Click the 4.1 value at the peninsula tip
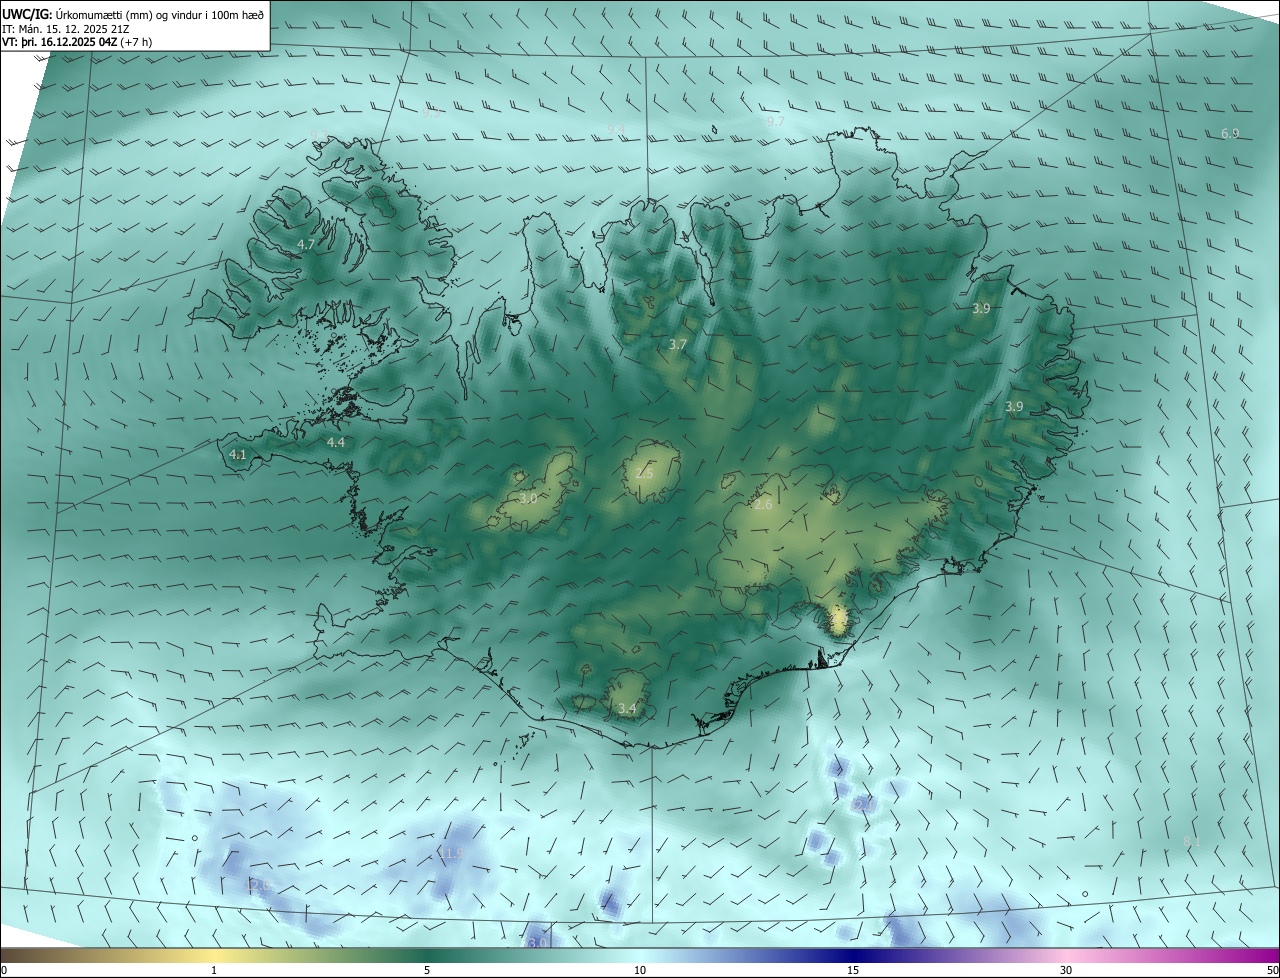This screenshot has width=1280, height=978. 238,454
